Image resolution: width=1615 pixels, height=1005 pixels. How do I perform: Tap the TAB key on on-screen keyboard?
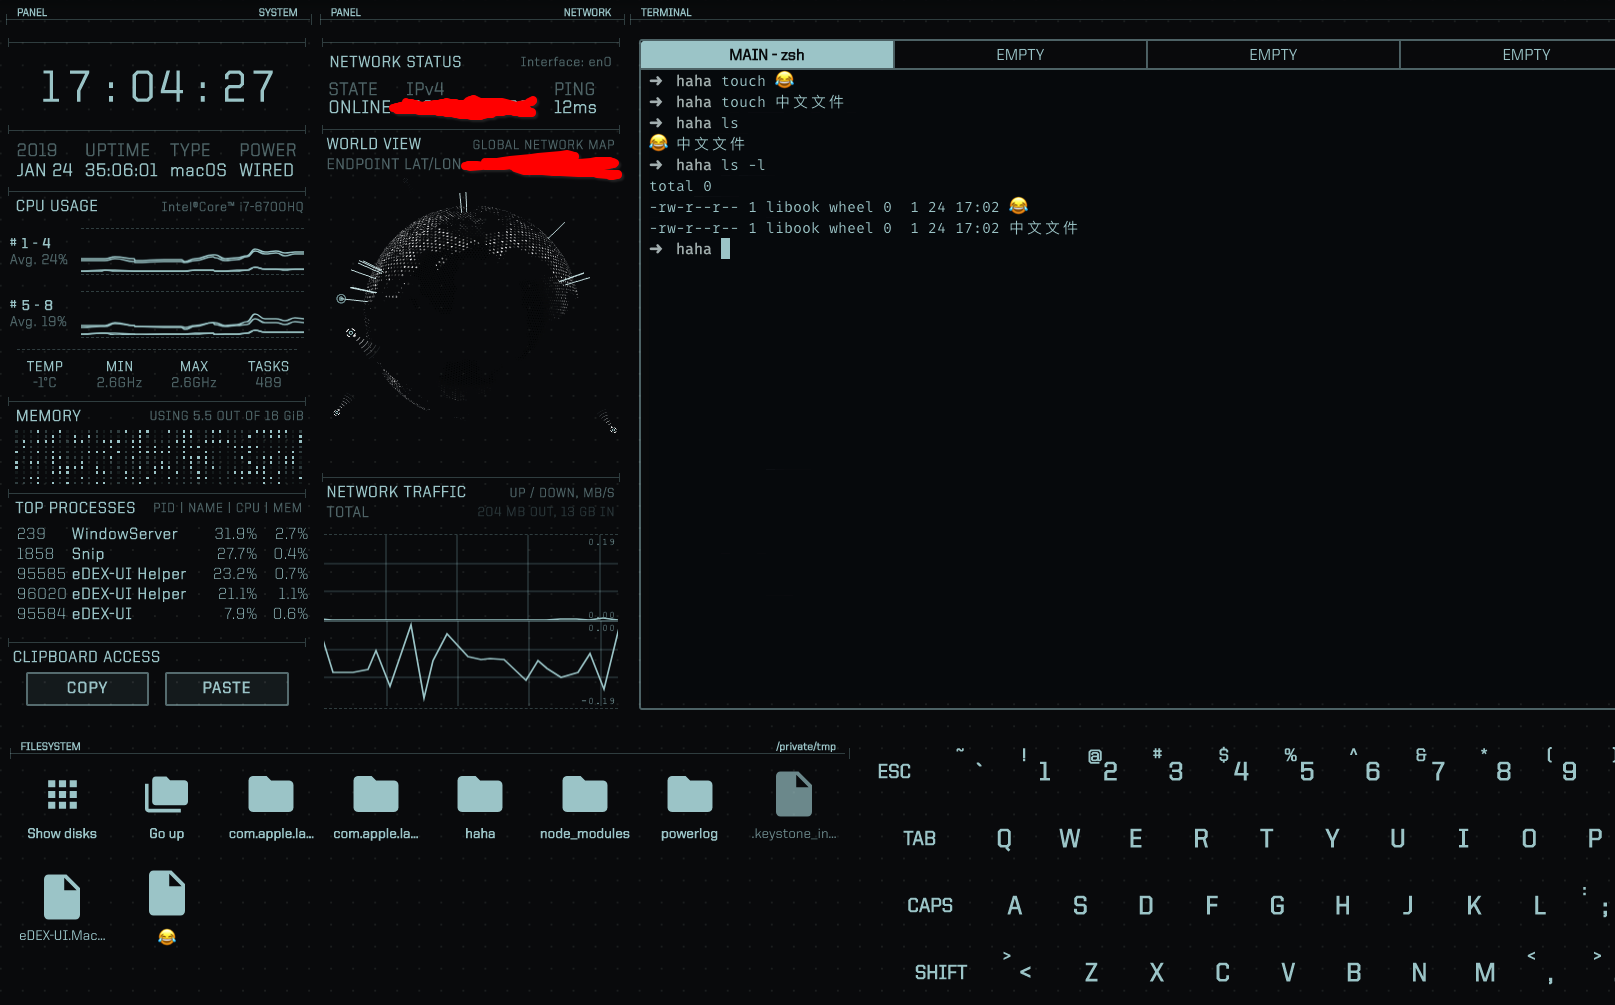(919, 838)
